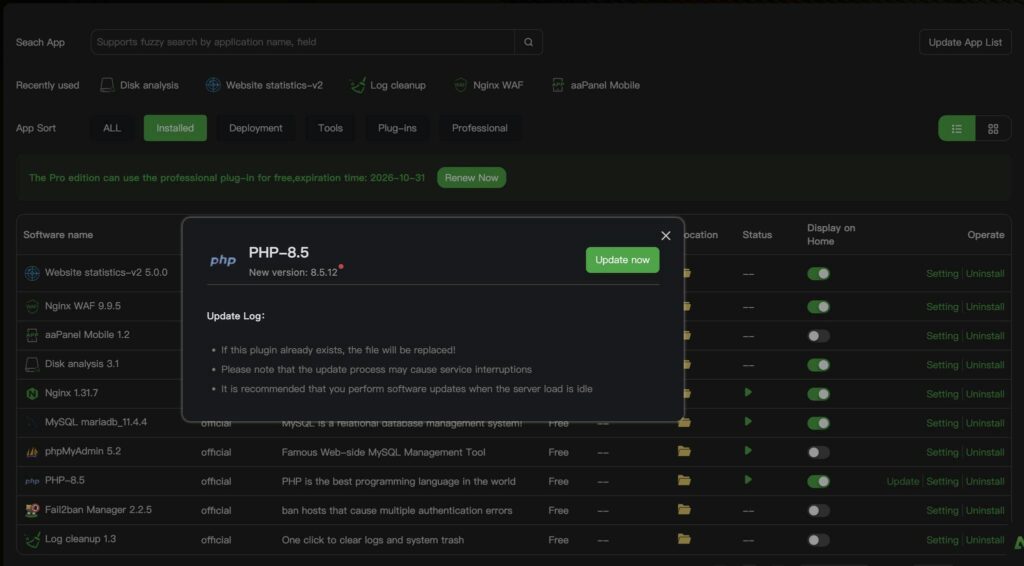The height and width of the screenshot is (566, 1024).
Task: Toggle home display for Nginx WAF
Action: click(x=818, y=307)
